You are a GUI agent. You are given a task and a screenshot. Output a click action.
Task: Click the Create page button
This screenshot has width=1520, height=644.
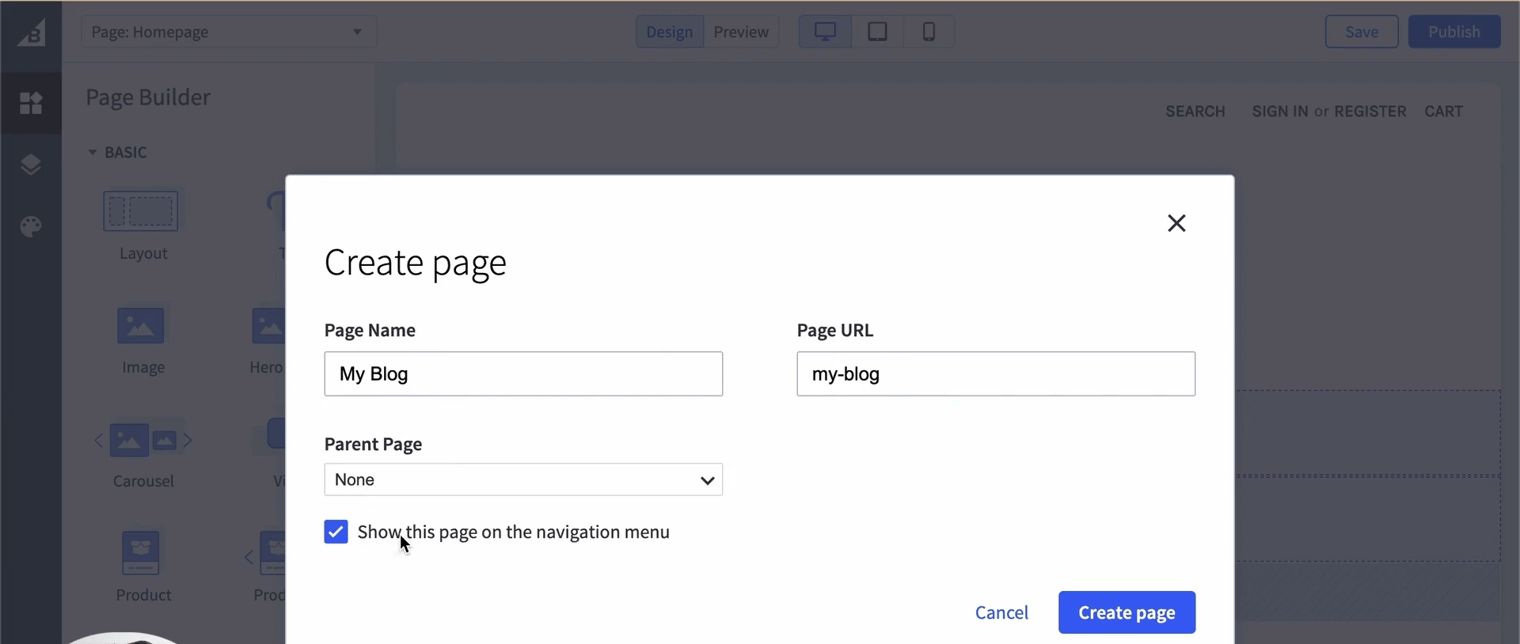point(1126,612)
